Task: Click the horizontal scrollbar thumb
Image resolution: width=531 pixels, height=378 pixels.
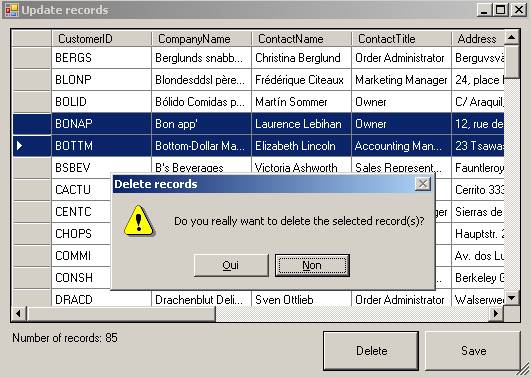Action: 121,314
